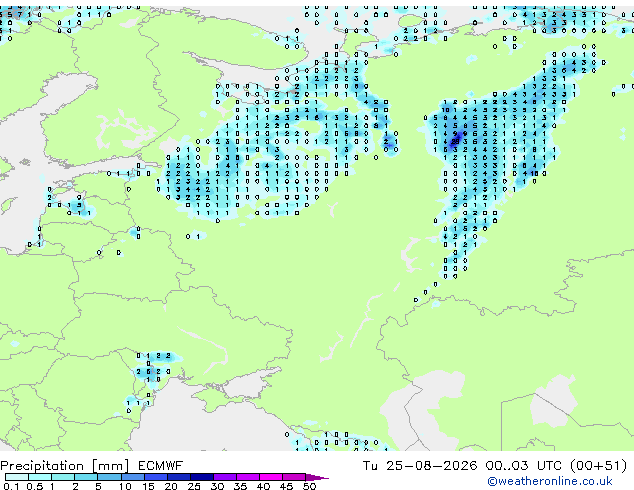The image size is (634, 490).
Task: Click the legend value '0.1'
Action: point(11,486)
